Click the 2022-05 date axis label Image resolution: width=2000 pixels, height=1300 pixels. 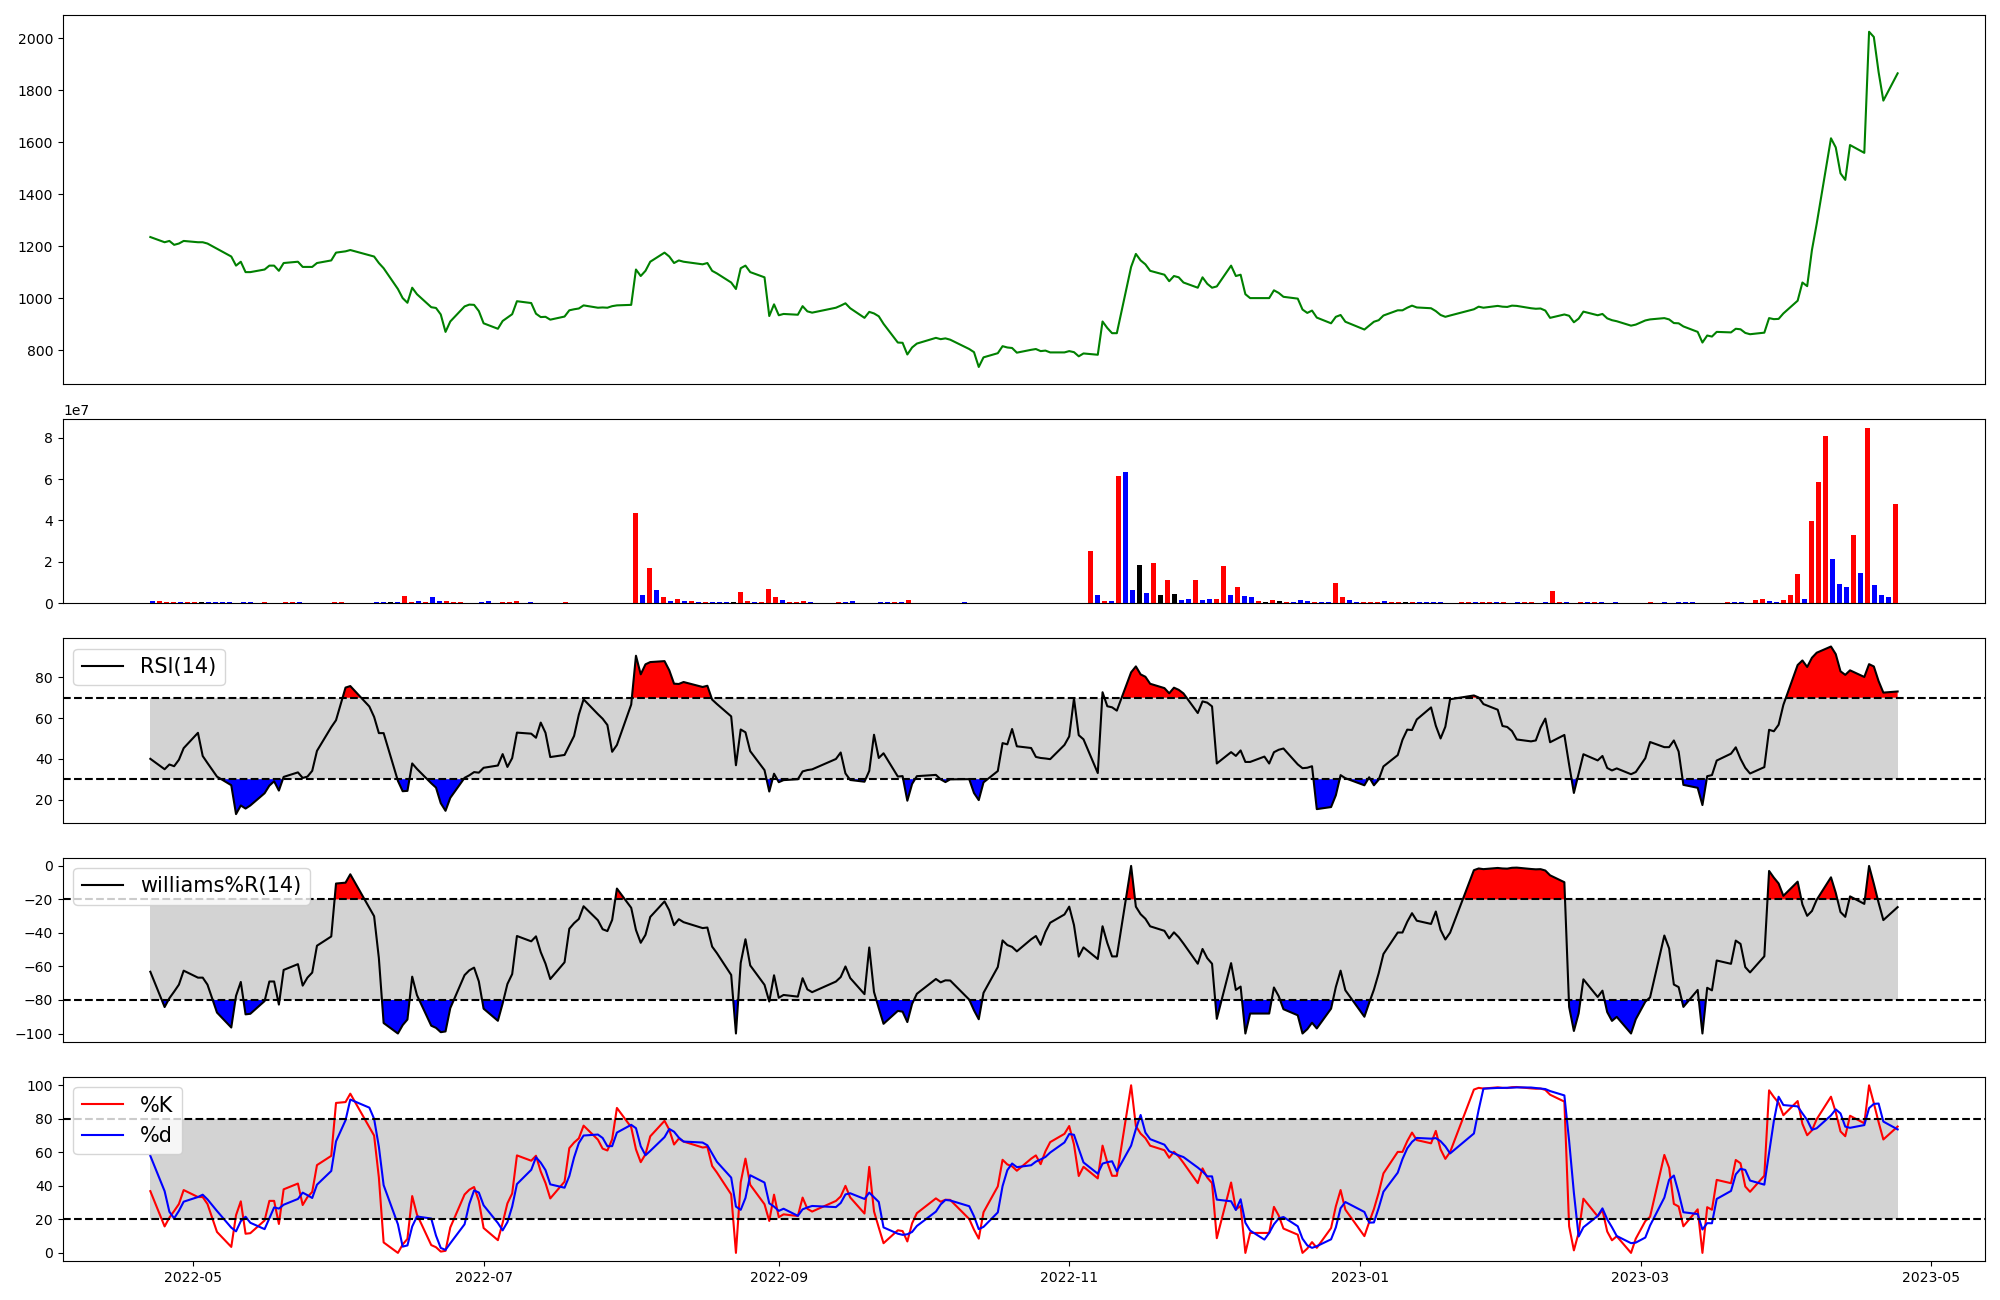pyautogui.click(x=192, y=1277)
